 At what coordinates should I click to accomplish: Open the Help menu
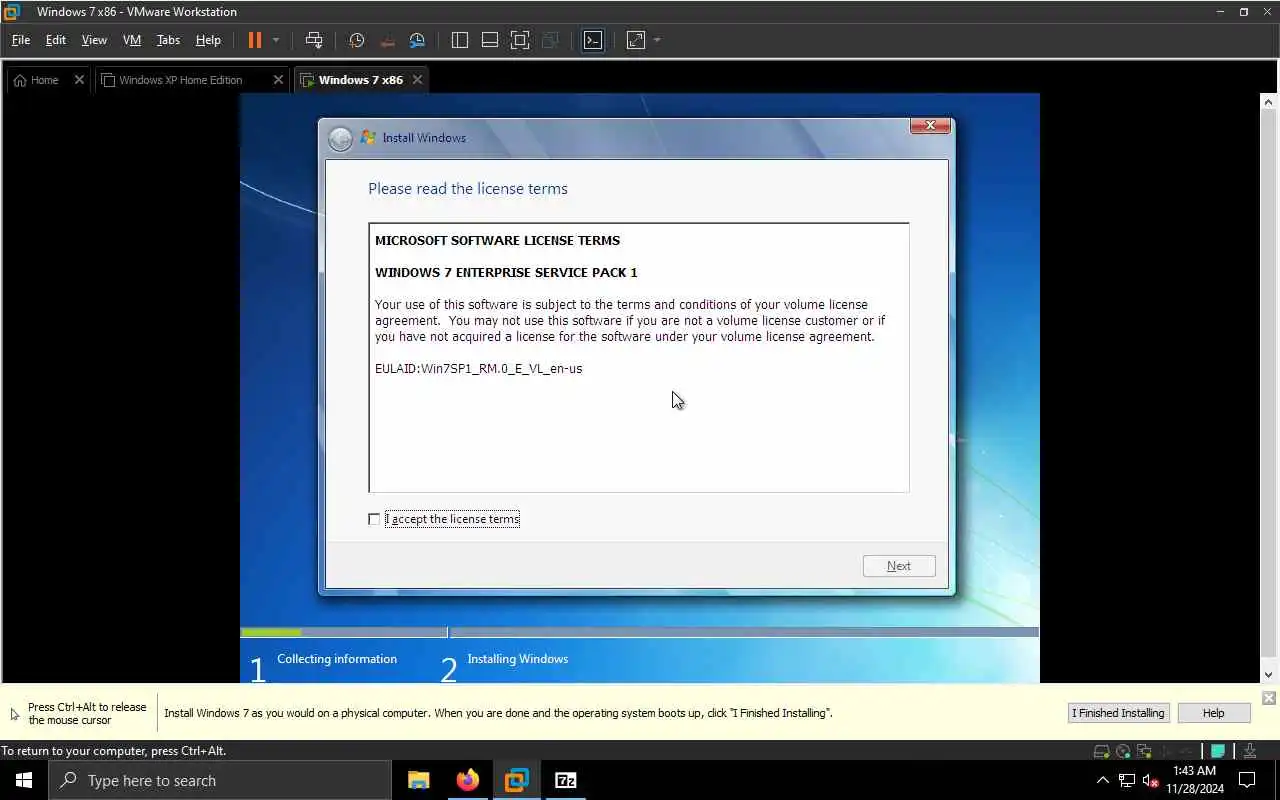208,40
